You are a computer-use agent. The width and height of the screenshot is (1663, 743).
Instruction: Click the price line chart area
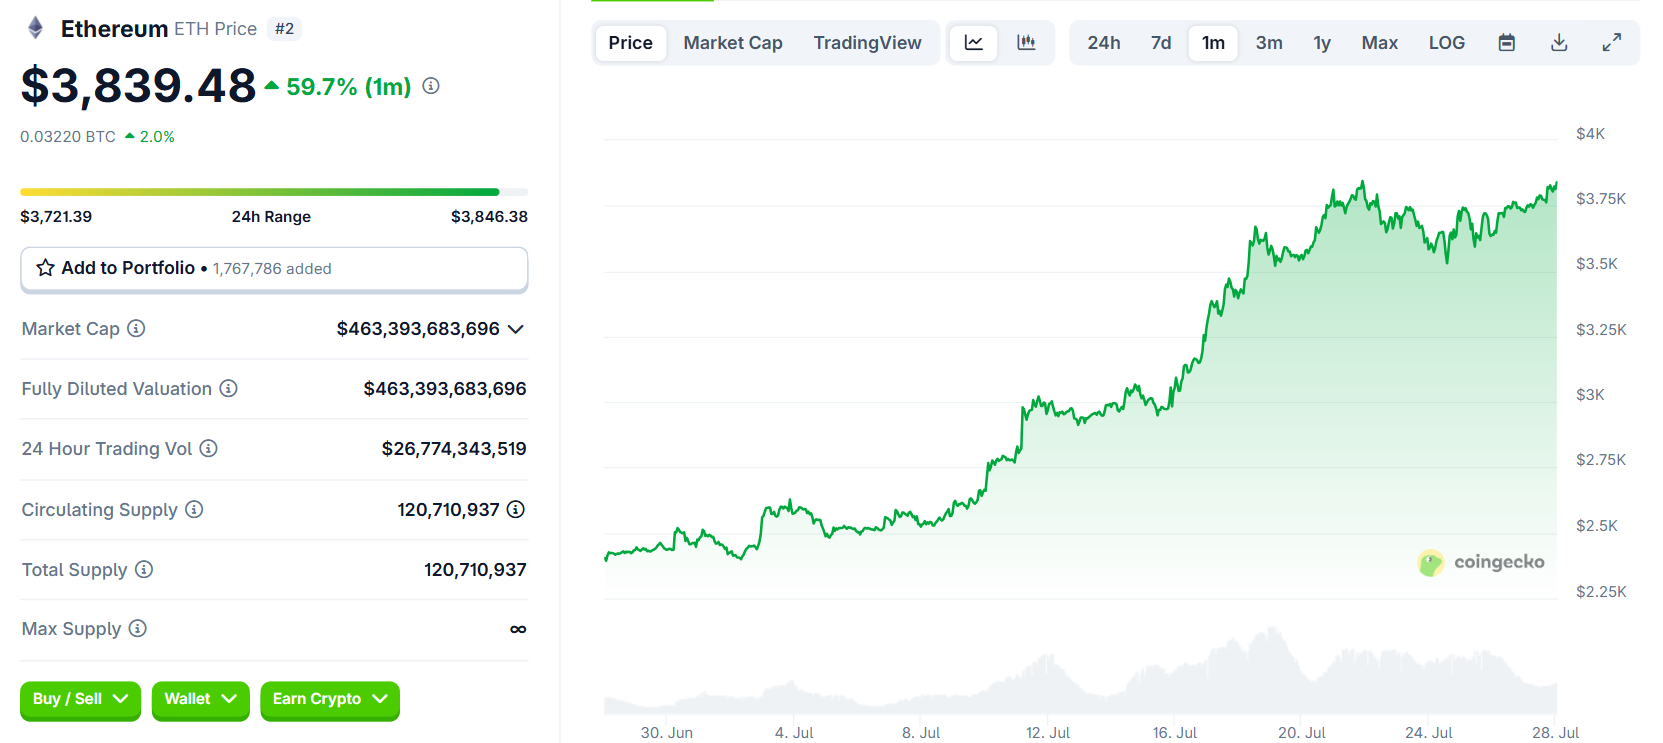[1080, 370]
